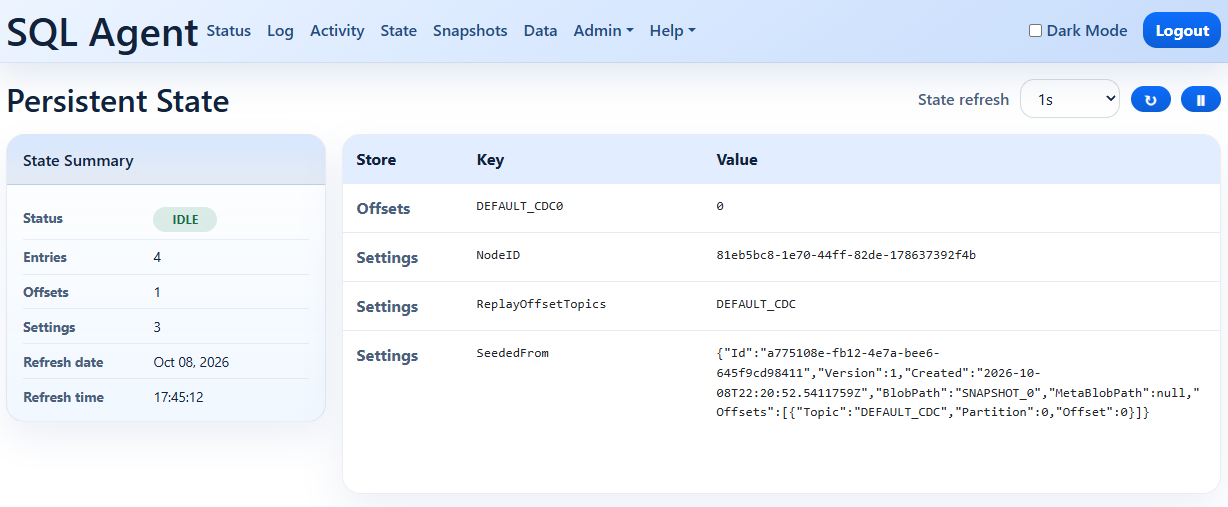Click the Offsets store cell
The height and width of the screenshot is (507, 1228).
383,209
